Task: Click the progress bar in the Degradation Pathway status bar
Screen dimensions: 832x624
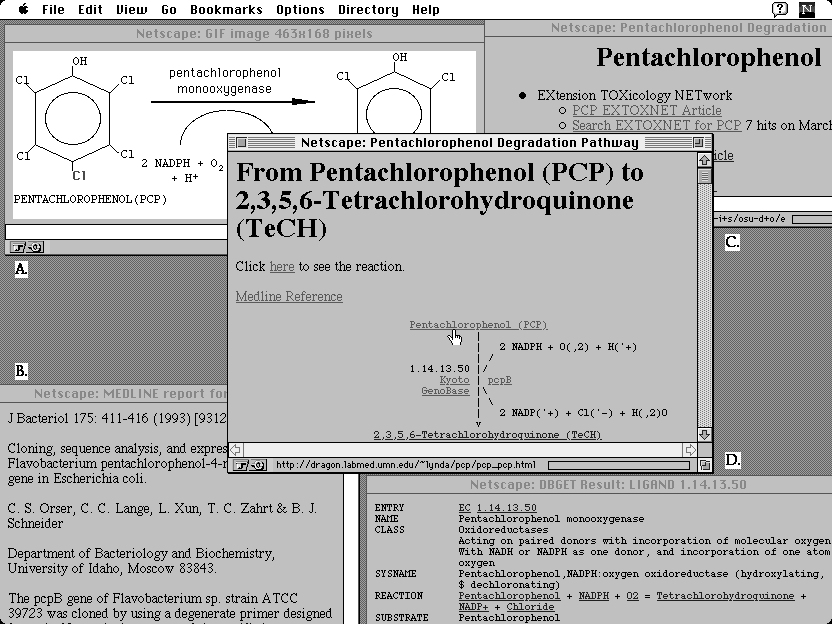Action: 619,465
